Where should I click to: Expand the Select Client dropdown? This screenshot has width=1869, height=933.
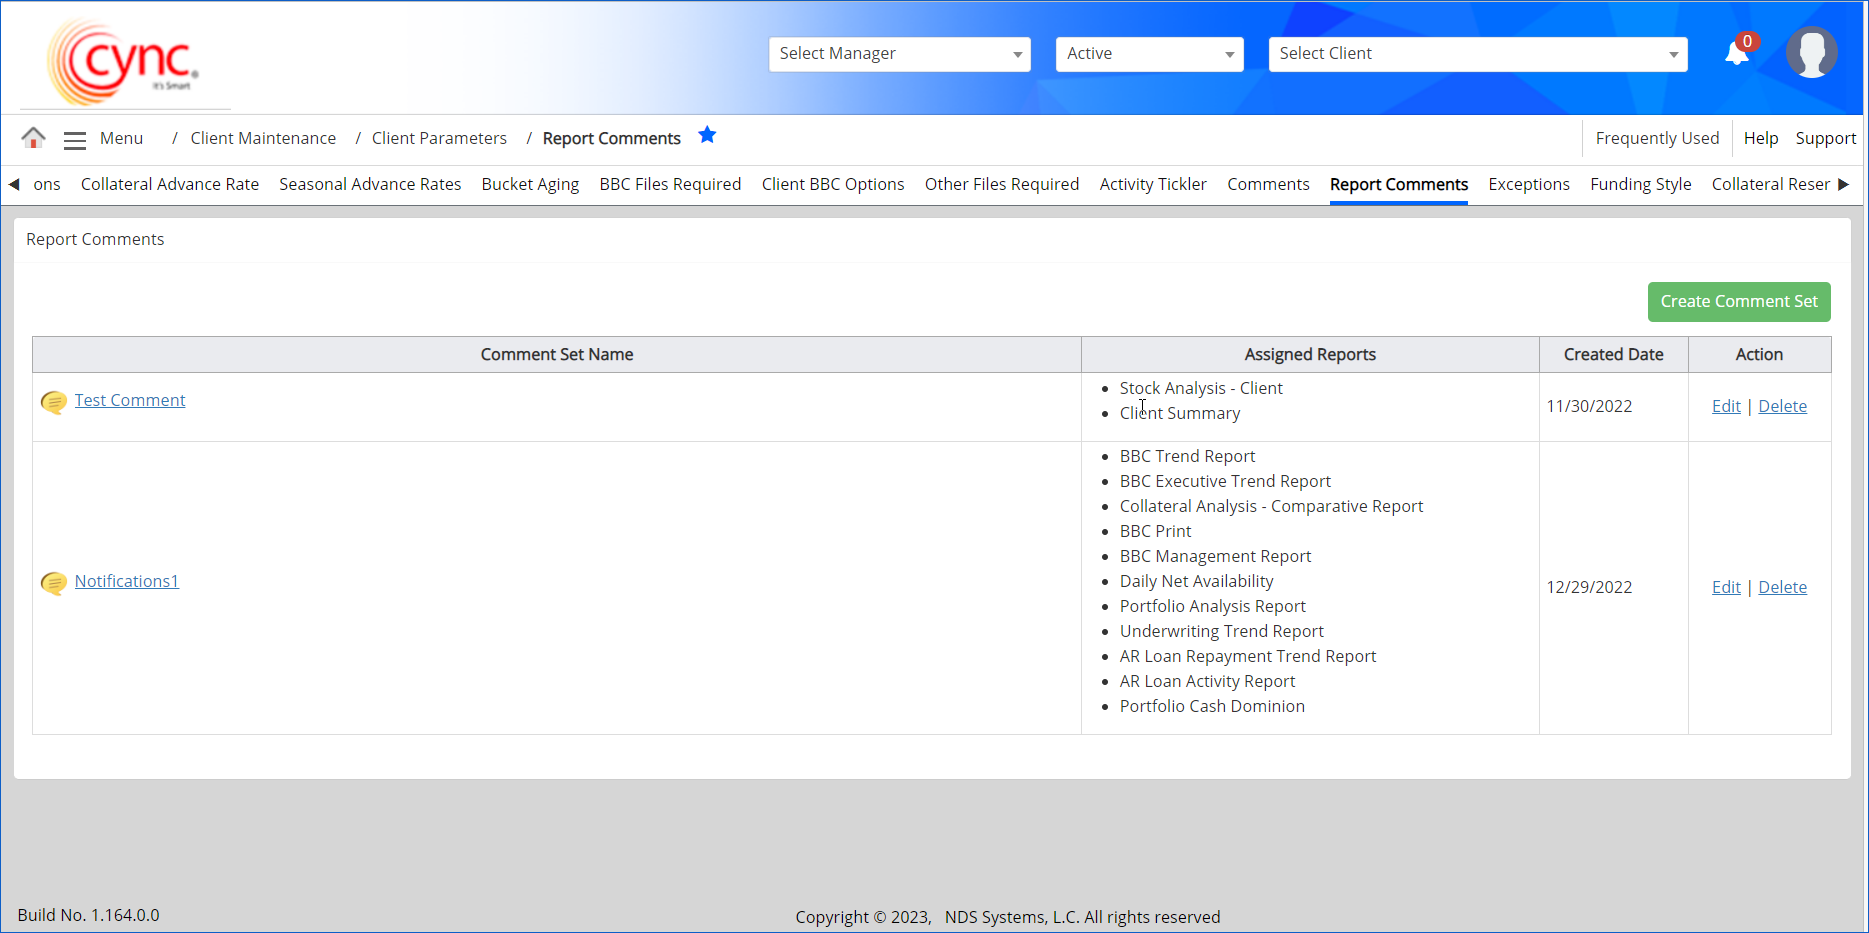pos(1477,54)
